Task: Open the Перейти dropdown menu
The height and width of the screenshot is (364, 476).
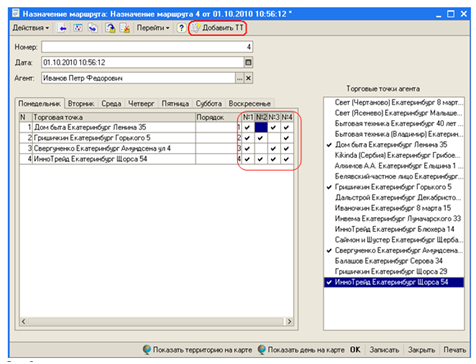Action: [x=153, y=28]
